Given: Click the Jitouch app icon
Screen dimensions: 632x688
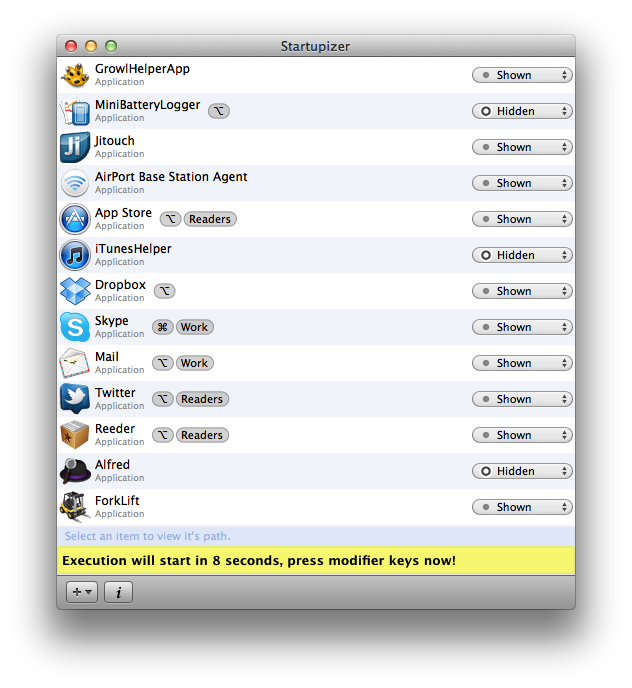Looking at the screenshot, I should coord(75,147).
